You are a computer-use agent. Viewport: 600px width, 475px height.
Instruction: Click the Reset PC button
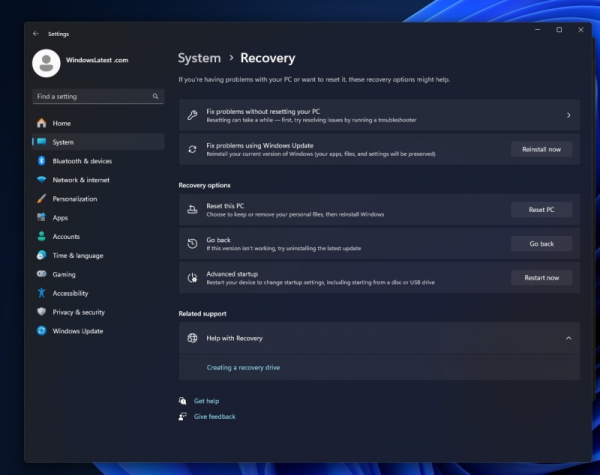tap(541, 209)
